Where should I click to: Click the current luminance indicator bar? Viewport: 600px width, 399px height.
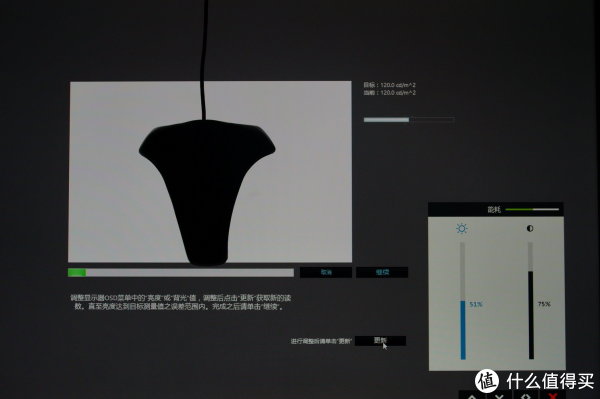409,120
